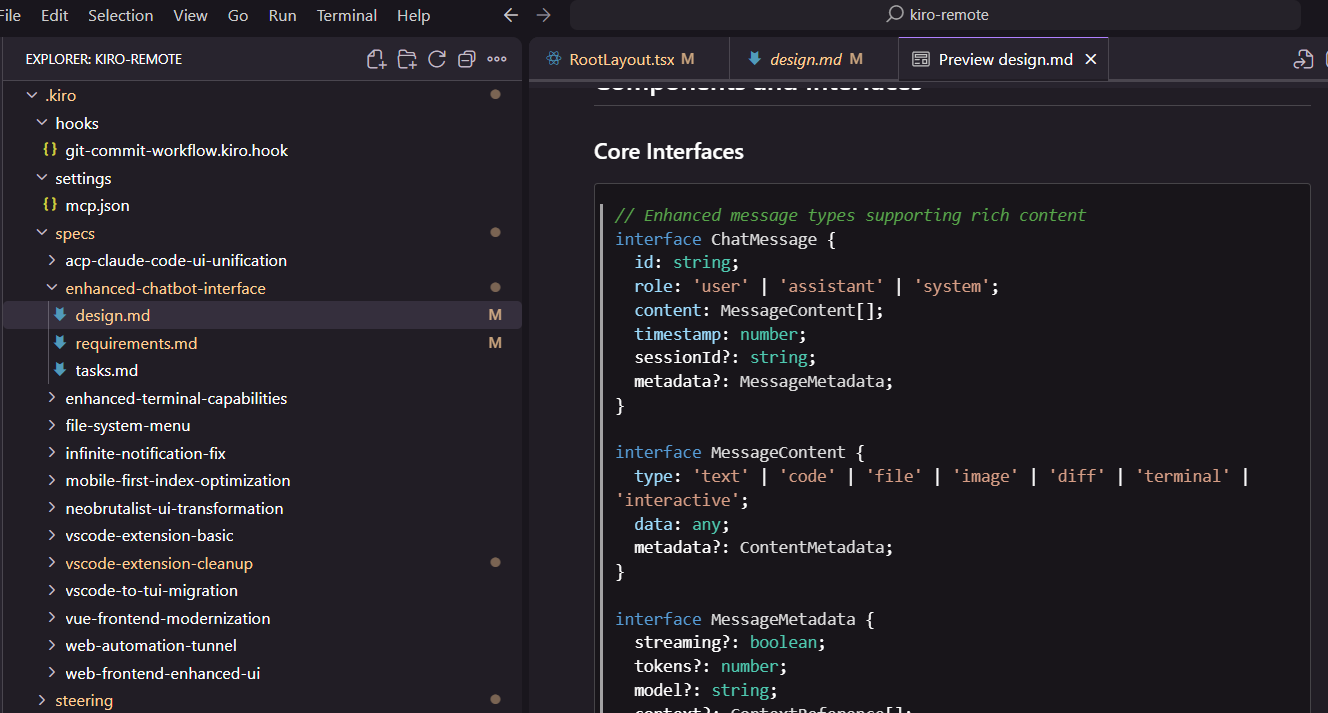Open the Terminal menu
This screenshot has height=713, width=1328.
tap(346, 15)
